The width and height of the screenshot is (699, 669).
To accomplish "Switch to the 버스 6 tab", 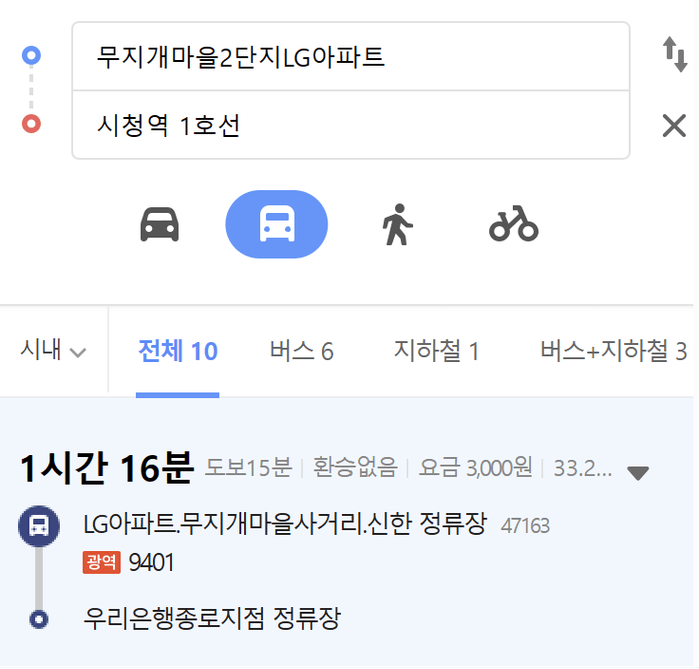I will 302,351.
